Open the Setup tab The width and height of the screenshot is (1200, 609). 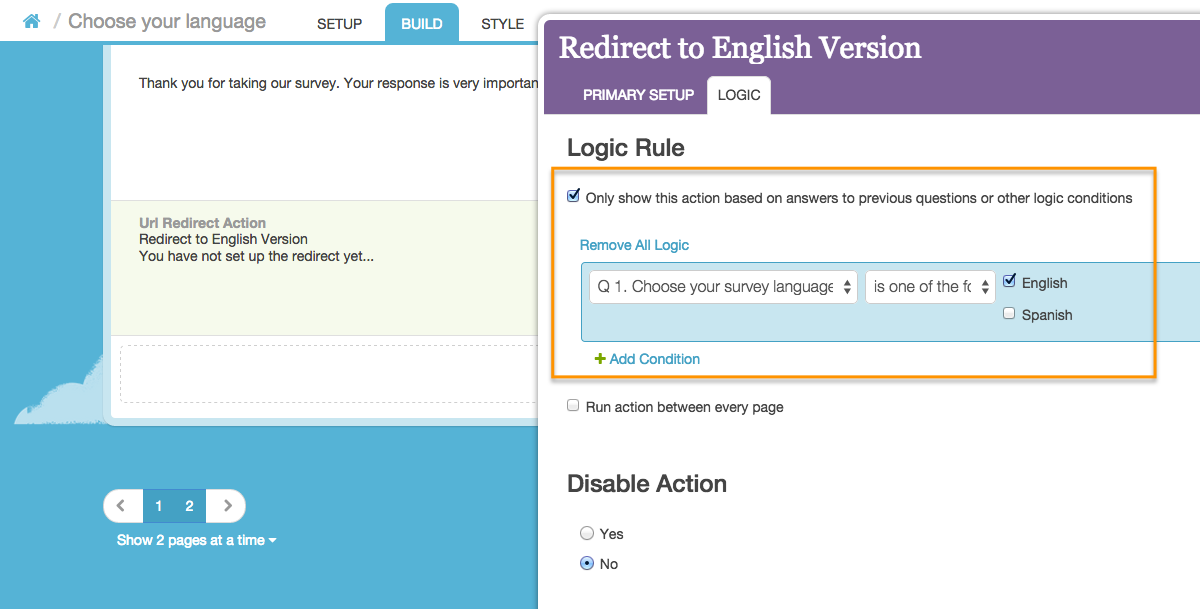339,24
